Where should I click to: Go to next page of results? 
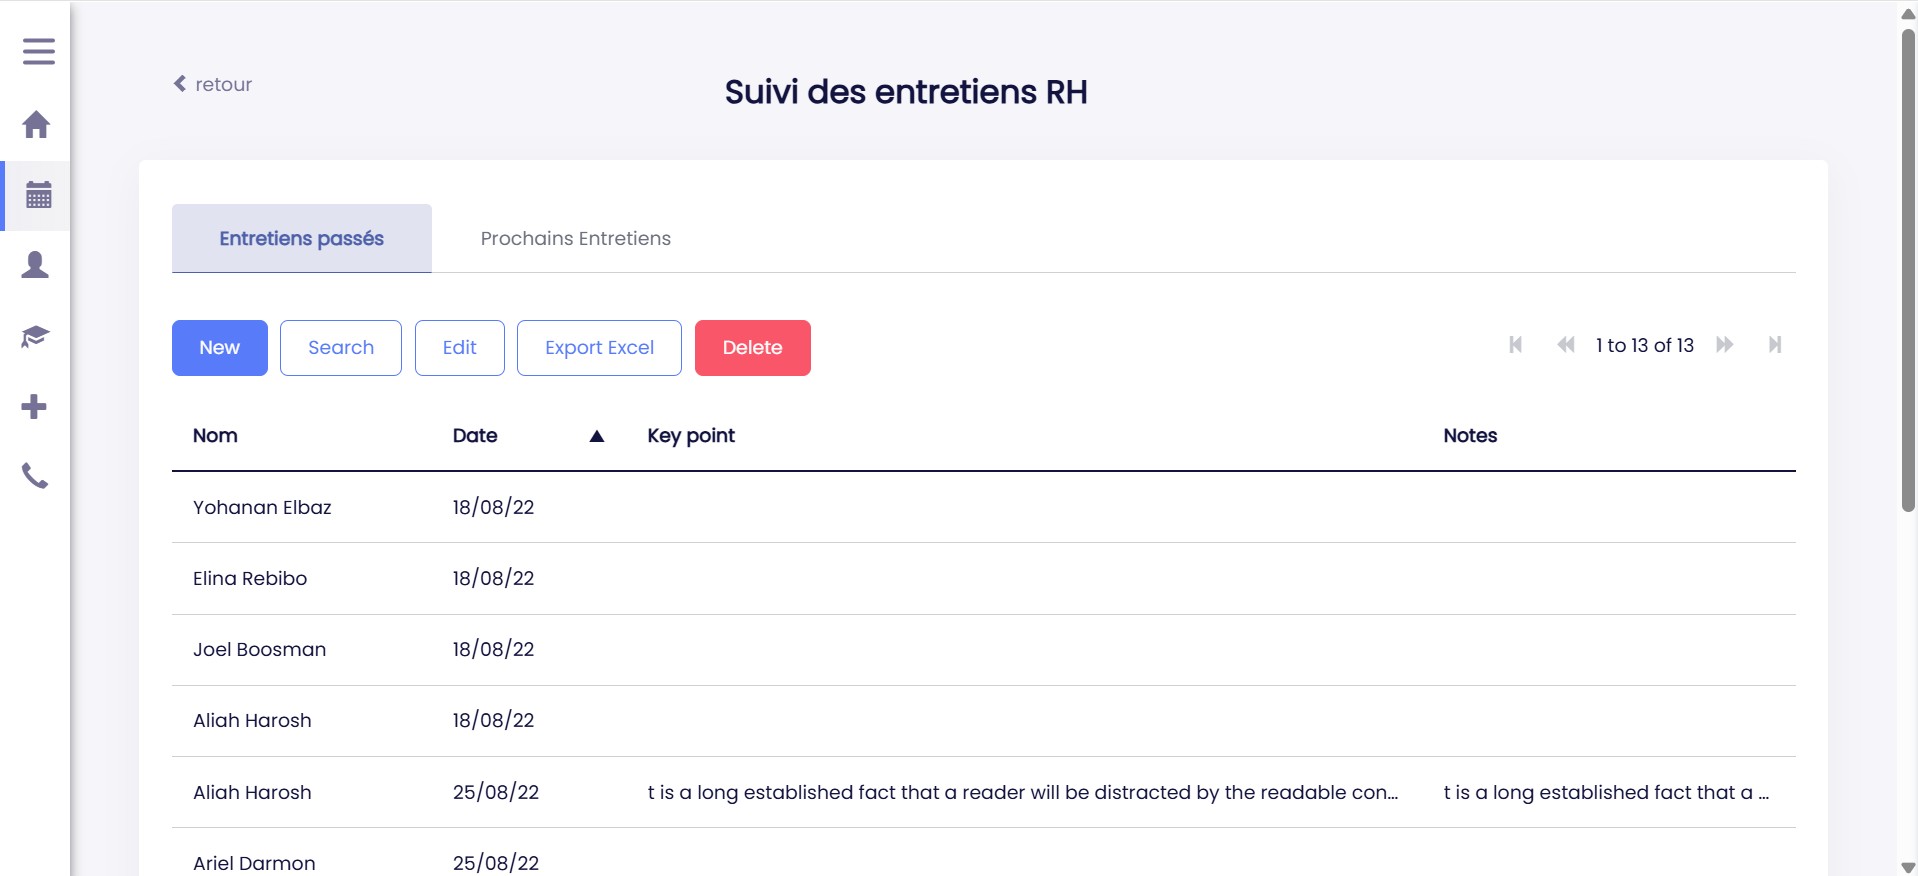[1725, 345]
